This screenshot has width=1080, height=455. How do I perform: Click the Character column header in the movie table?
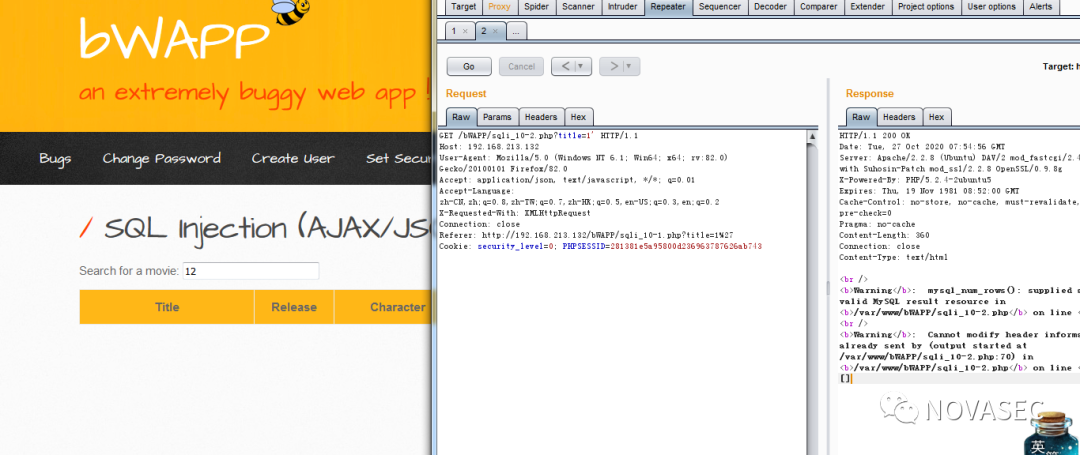click(386, 307)
